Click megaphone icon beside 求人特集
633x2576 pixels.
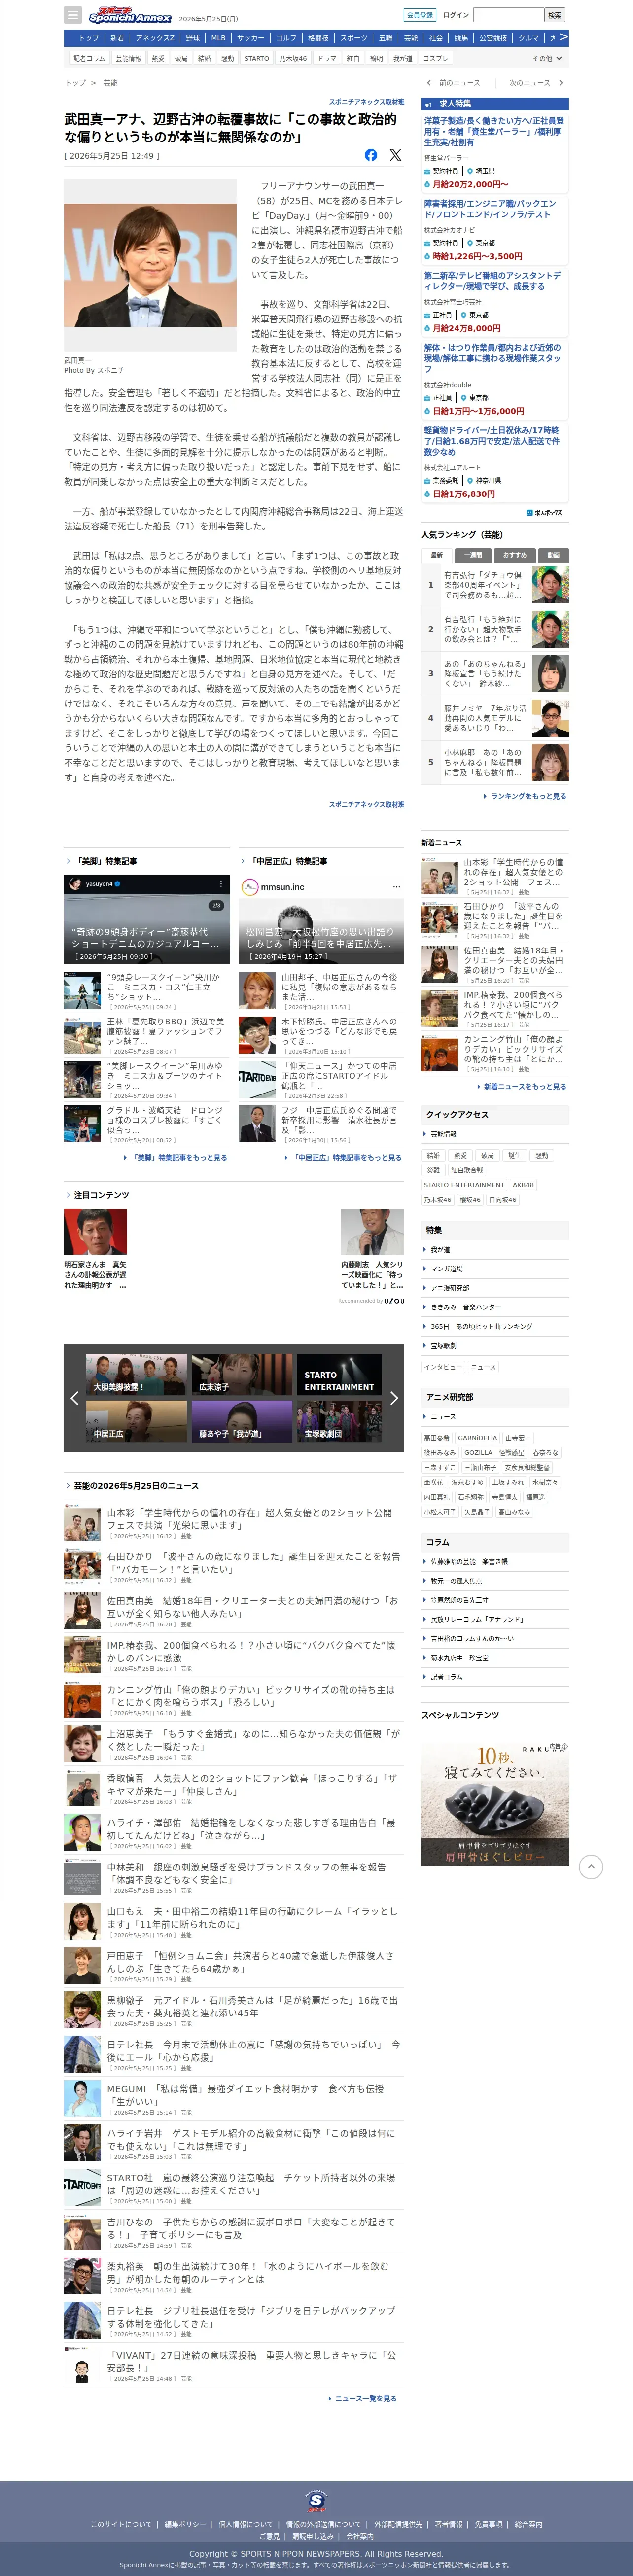click(x=428, y=104)
